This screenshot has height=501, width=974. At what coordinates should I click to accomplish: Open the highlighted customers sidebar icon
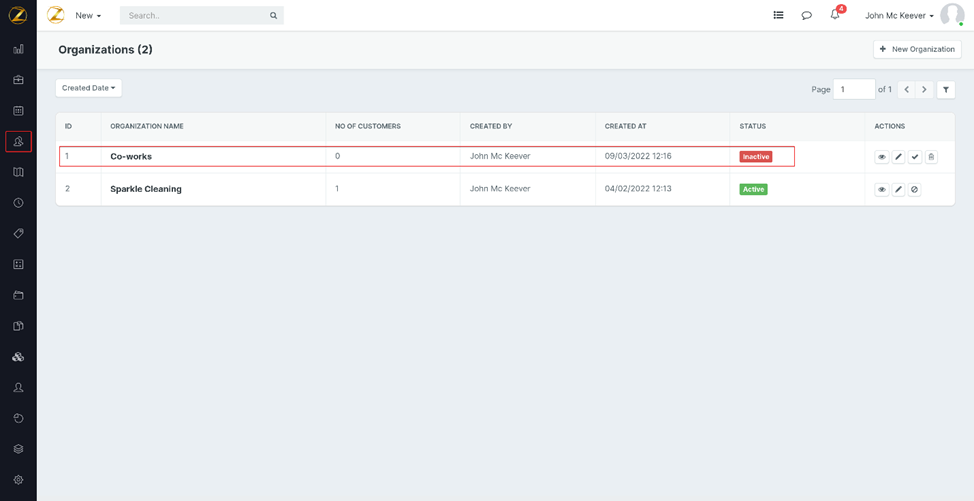(18, 142)
